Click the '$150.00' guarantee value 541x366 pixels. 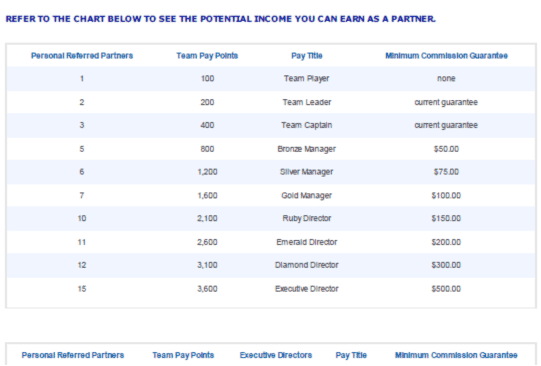(x=446, y=218)
